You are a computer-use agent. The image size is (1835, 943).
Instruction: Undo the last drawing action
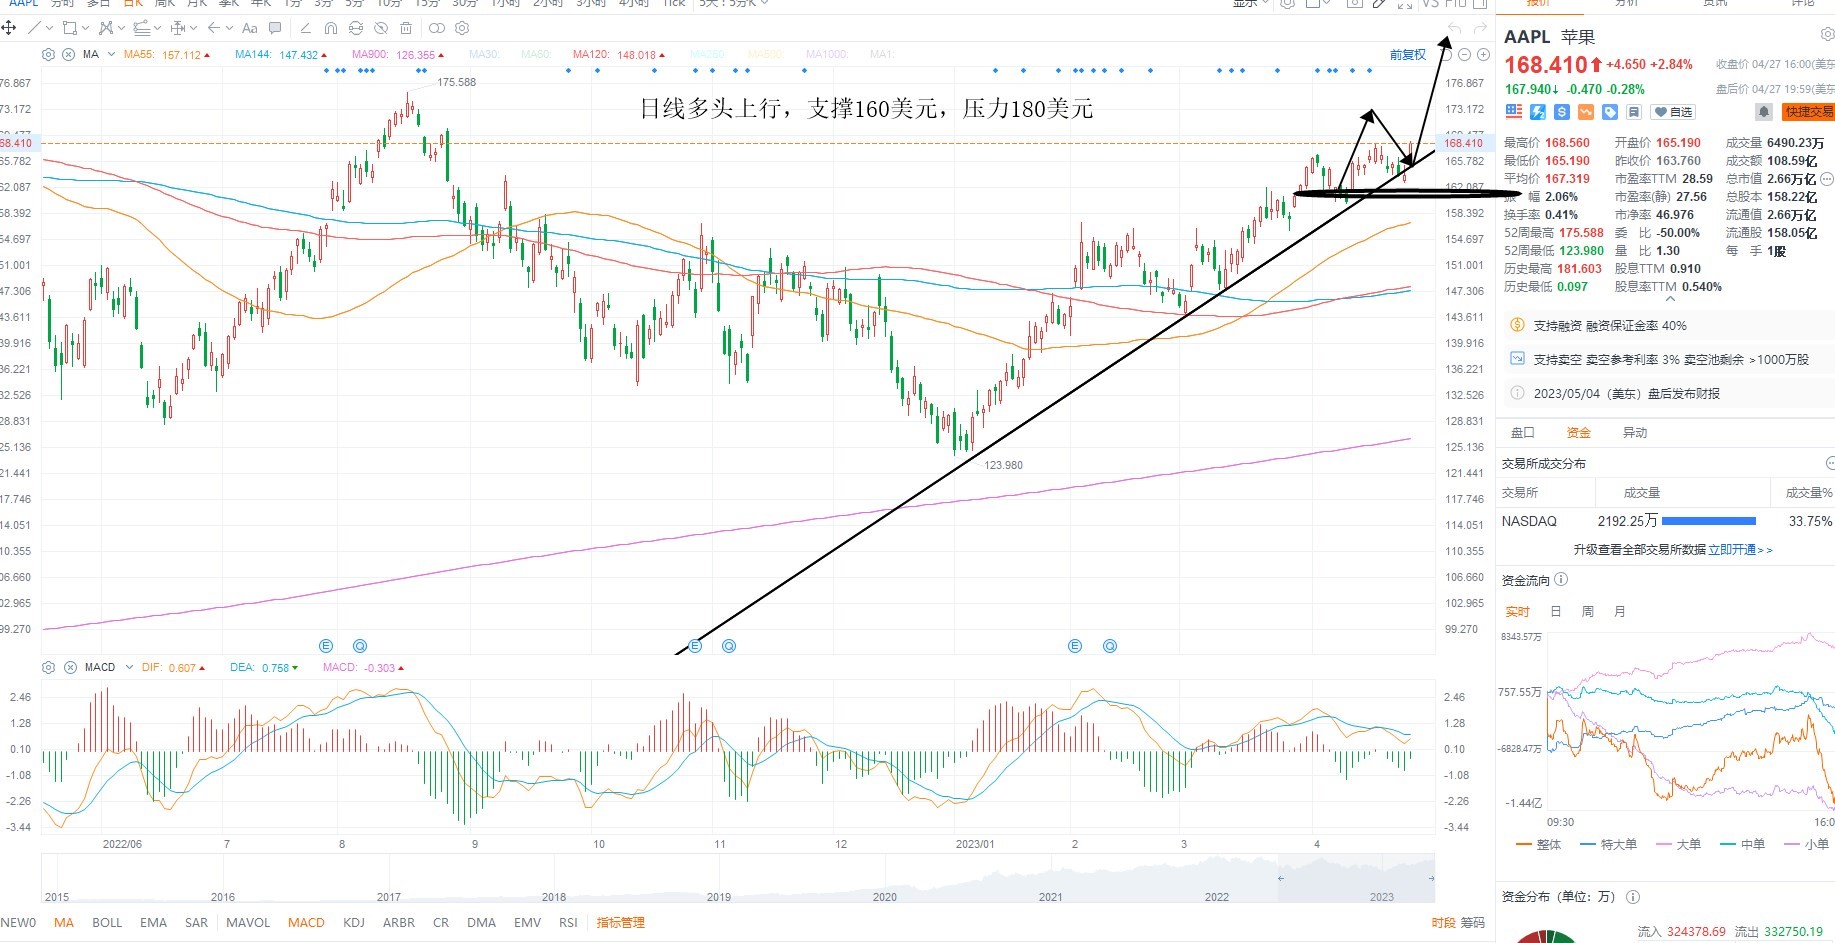tap(1454, 28)
